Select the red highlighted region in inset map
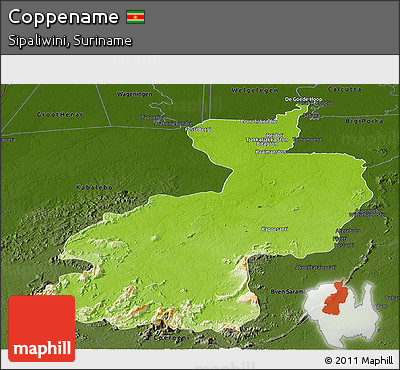Viewport: 400px width, 370px height. click(x=335, y=297)
